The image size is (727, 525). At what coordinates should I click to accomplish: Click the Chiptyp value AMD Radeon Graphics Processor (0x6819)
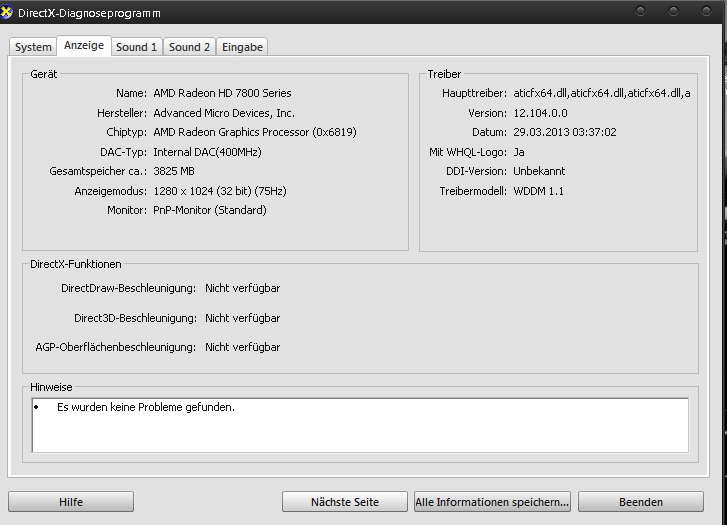tap(255, 132)
